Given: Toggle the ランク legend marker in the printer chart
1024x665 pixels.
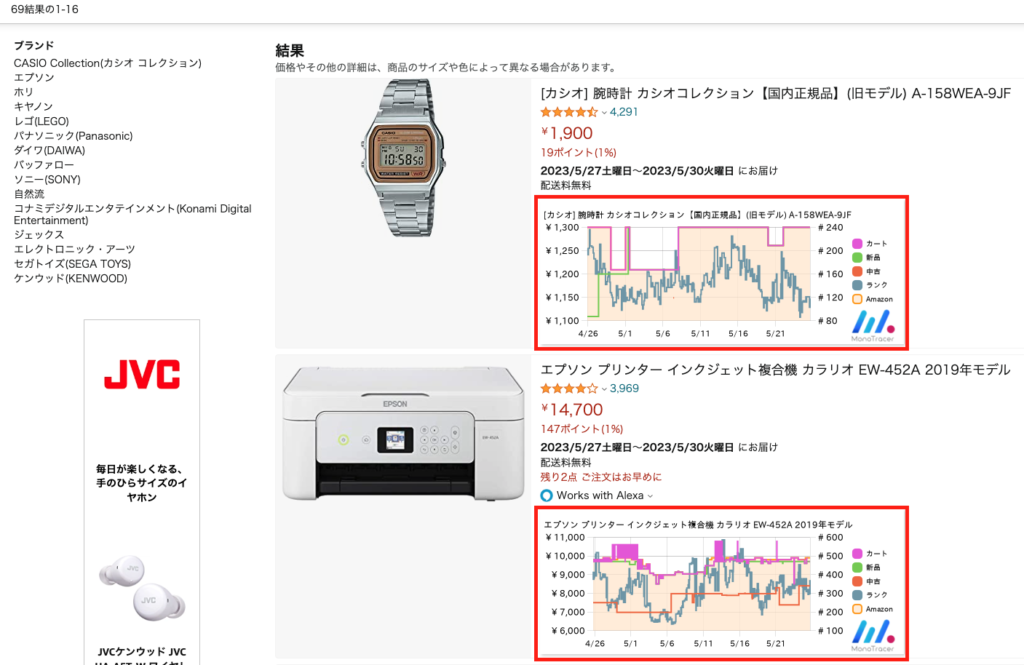Looking at the screenshot, I should [x=857, y=595].
